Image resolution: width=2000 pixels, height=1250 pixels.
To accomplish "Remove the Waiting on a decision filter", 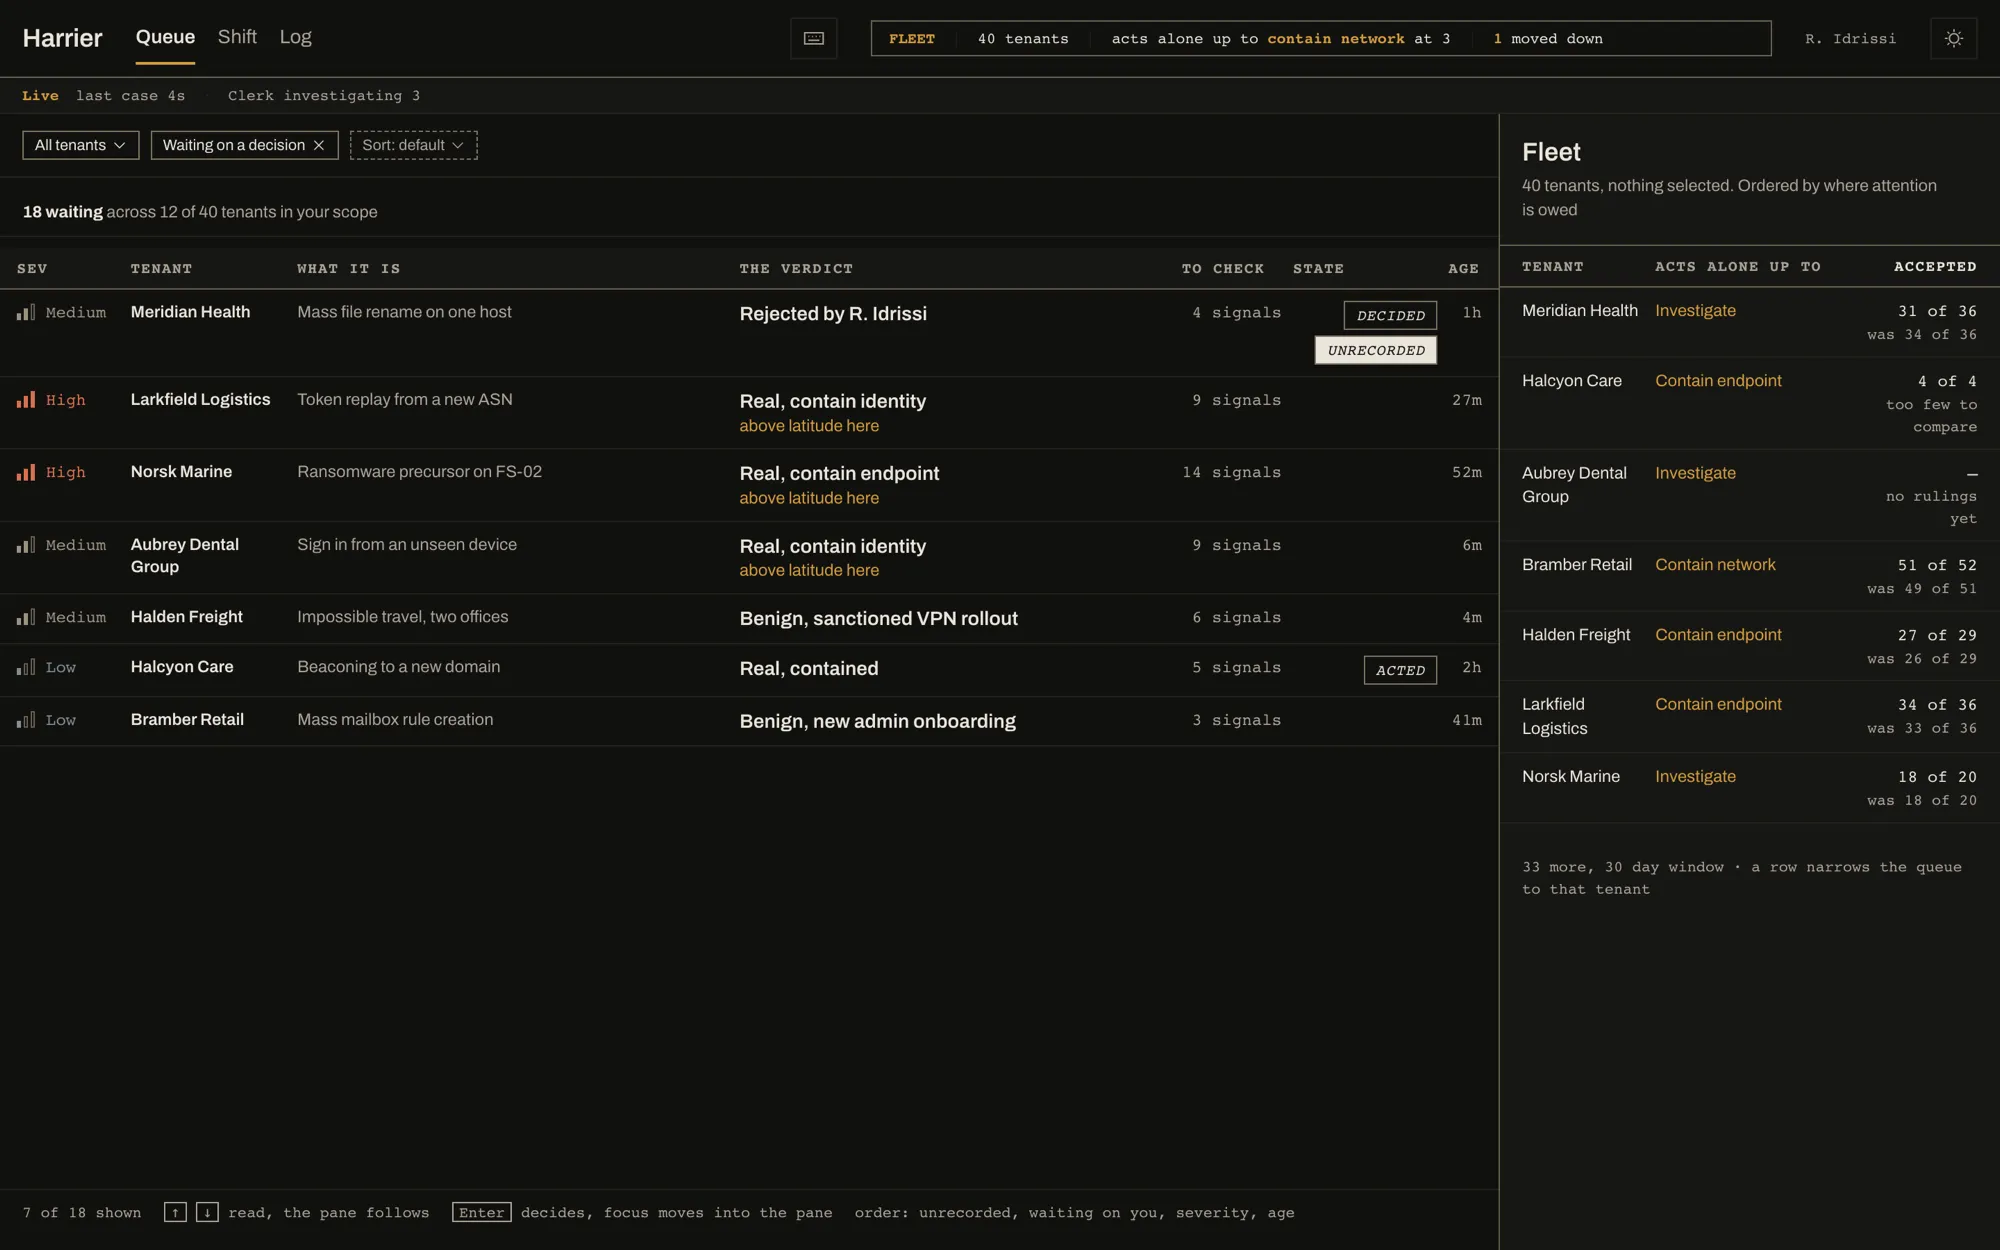I will pyautogui.click(x=319, y=145).
